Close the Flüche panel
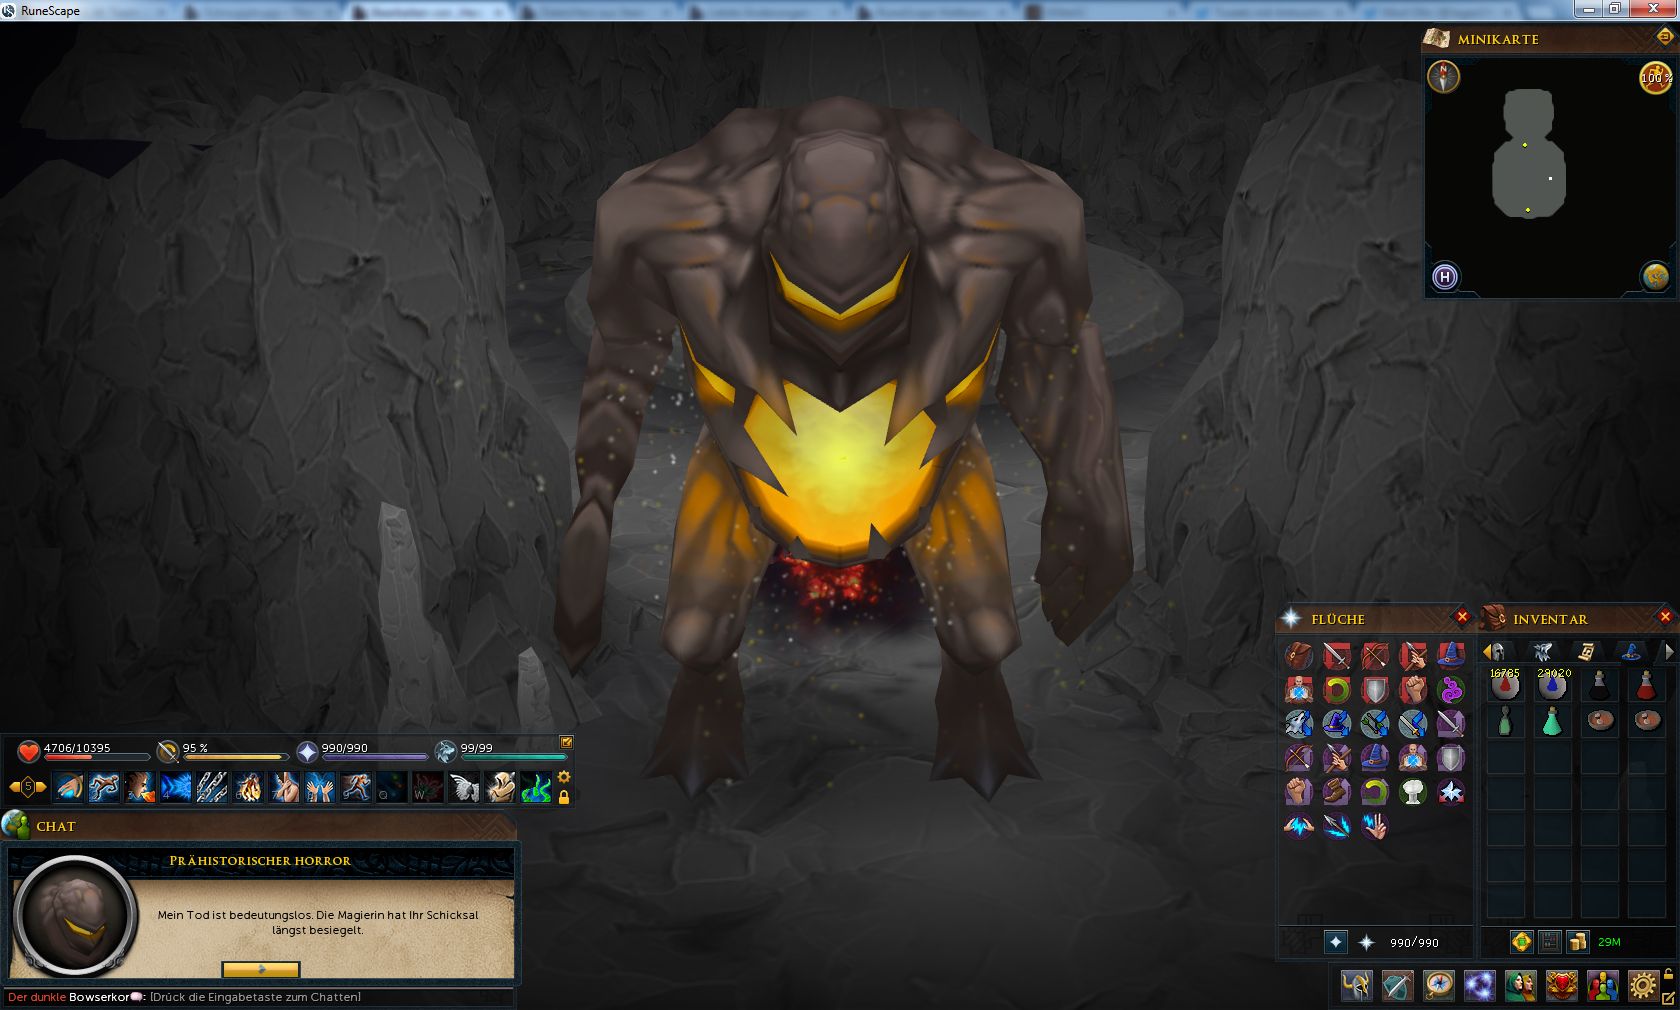Image resolution: width=1680 pixels, height=1010 pixels. [1461, 618]
